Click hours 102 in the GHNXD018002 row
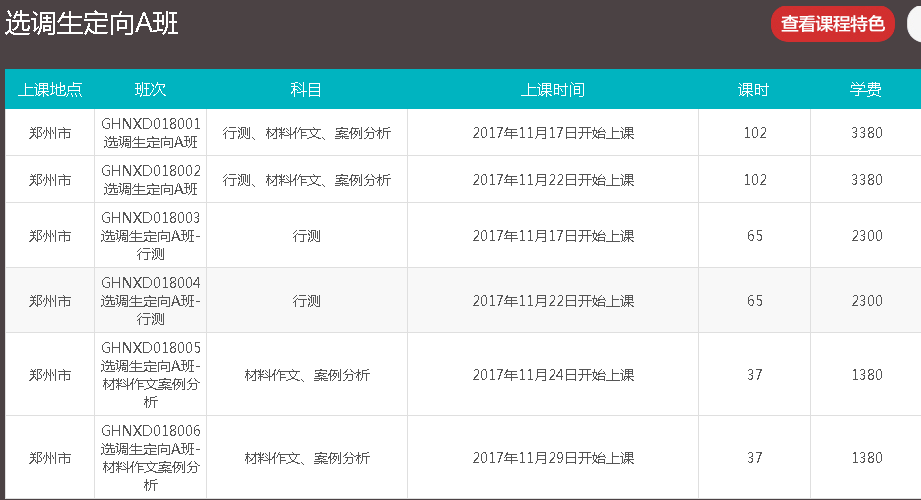921x500 pixels. tap(755, 180)
